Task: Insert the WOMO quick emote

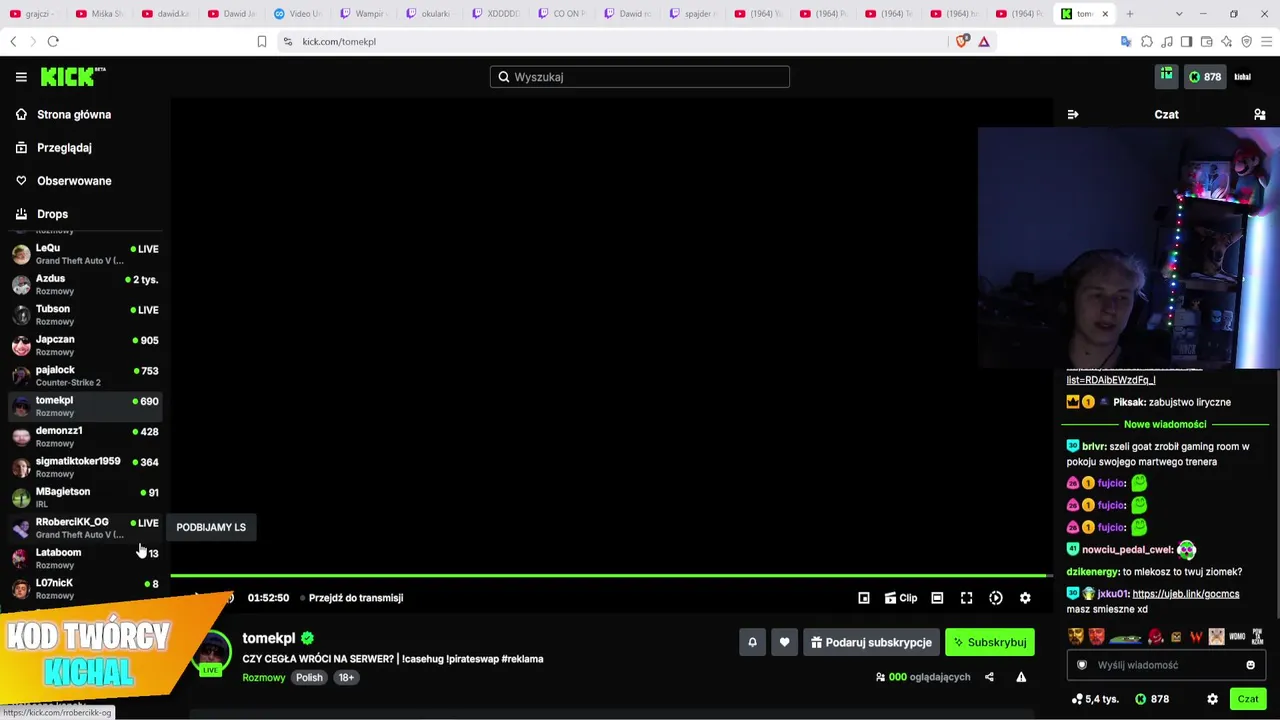Action: tap(1238, 636)
